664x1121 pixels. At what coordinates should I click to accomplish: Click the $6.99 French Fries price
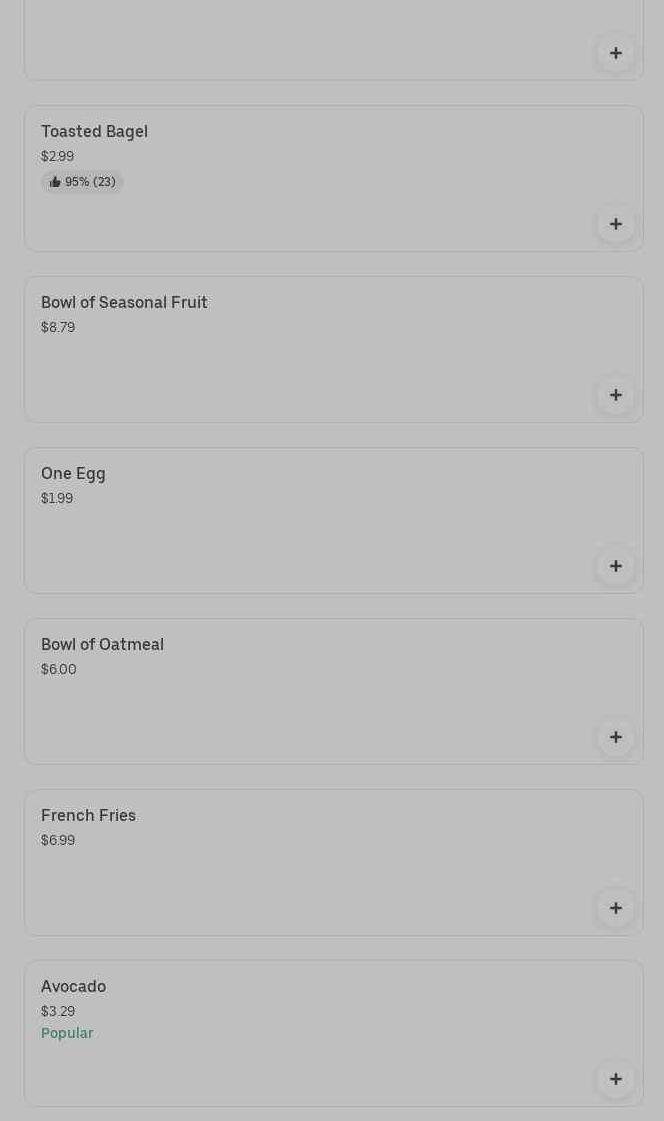[58, 840]
